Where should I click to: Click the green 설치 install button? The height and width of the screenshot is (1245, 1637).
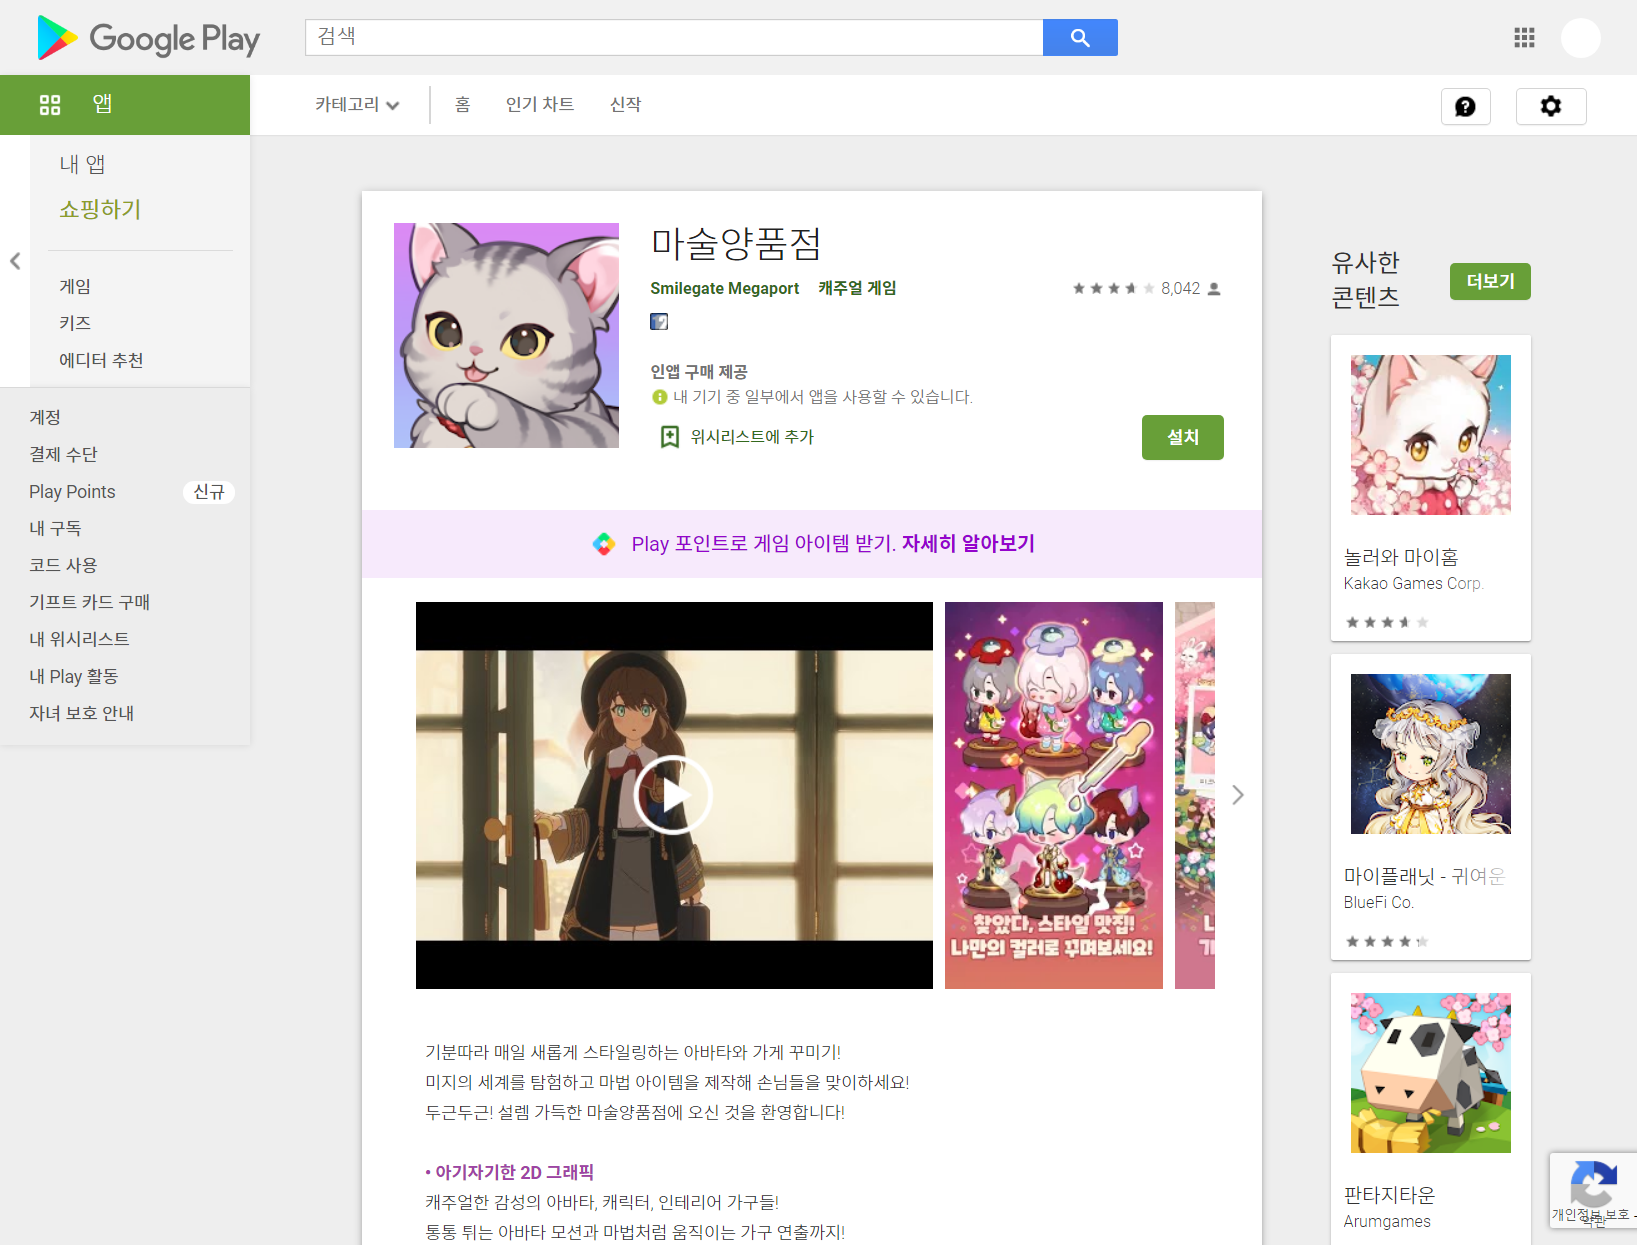(x=1183, y=437)
